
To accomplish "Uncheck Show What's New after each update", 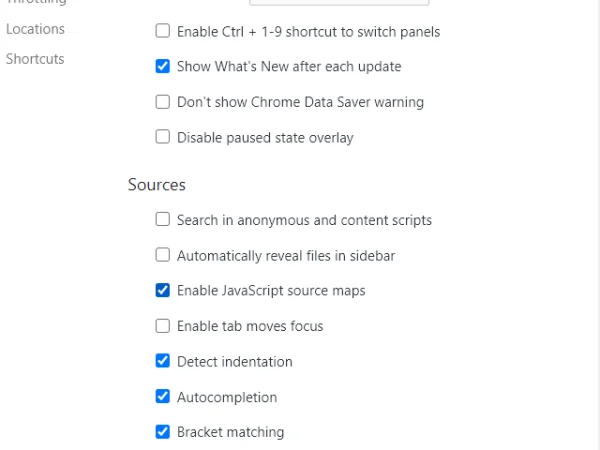I will [x=163, y=66].
